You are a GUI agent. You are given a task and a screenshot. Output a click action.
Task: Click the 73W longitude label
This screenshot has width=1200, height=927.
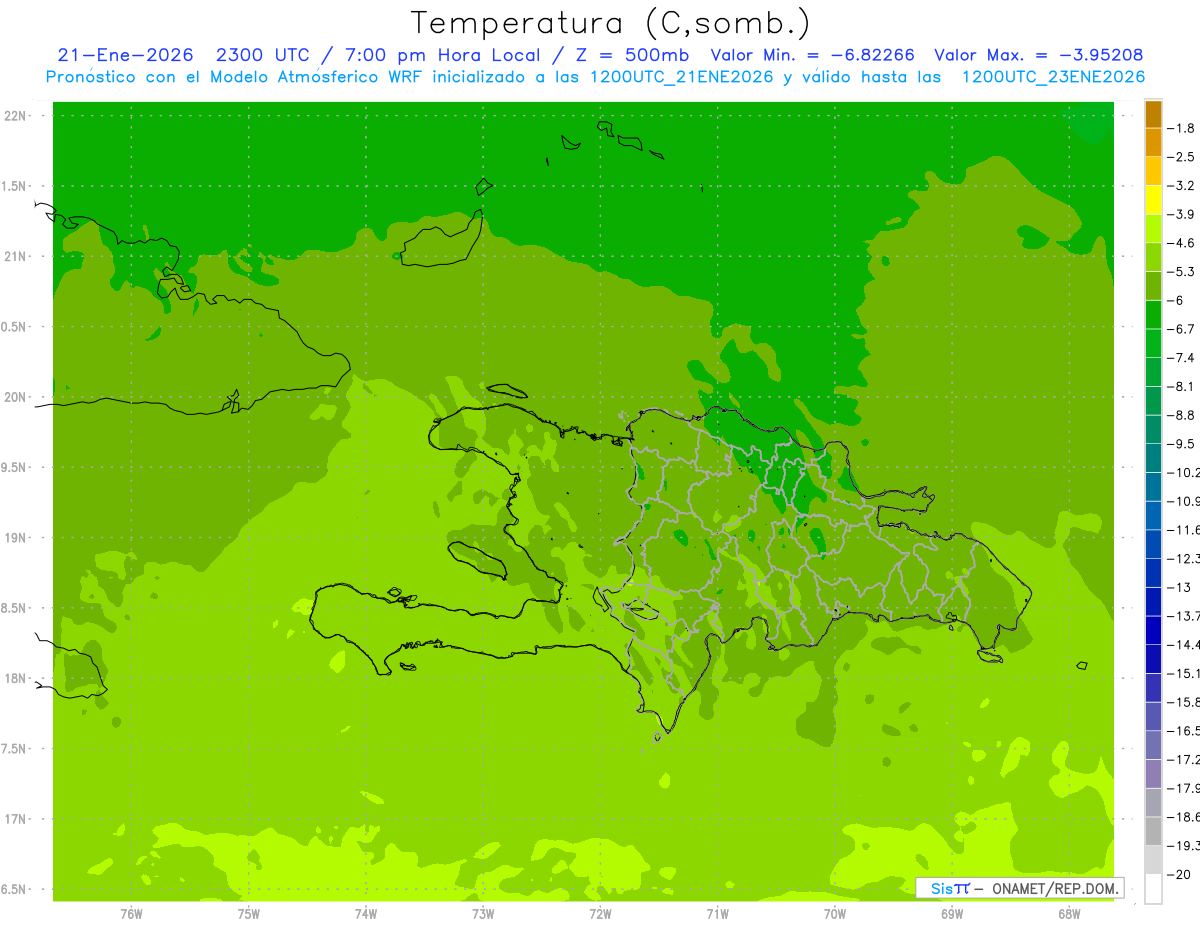pyautogui.click(x=483, y=914)
